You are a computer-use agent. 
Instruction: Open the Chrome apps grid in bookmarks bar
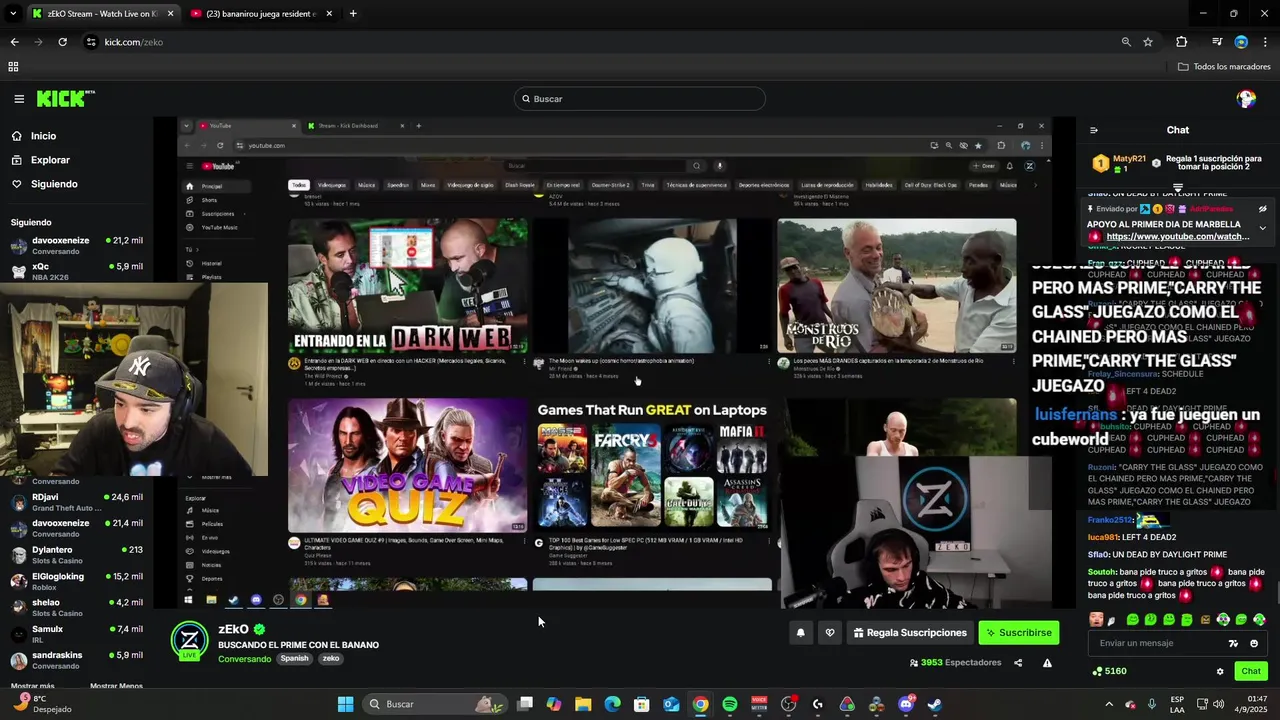(13, 67)
